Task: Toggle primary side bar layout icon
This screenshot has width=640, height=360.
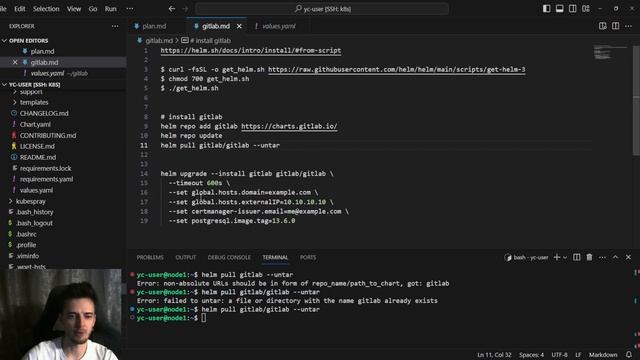Action: (x=547, y=9)
